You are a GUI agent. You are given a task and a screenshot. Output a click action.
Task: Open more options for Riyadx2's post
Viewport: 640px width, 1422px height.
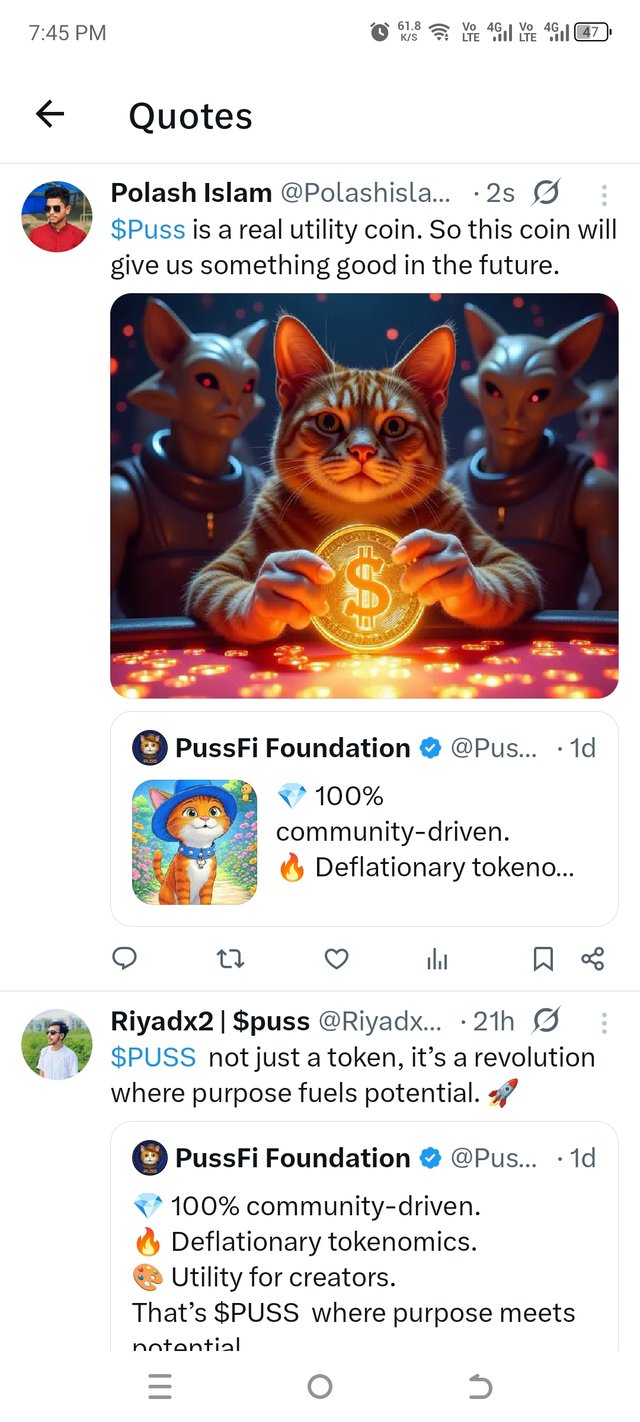coord(604,1022)
